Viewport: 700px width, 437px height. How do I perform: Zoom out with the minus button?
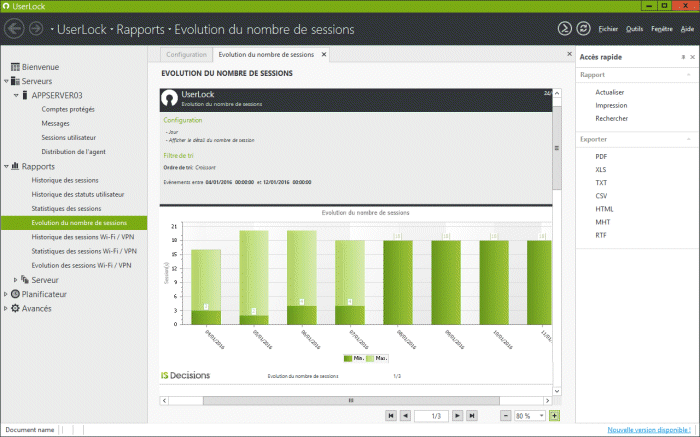click(505, 416)
